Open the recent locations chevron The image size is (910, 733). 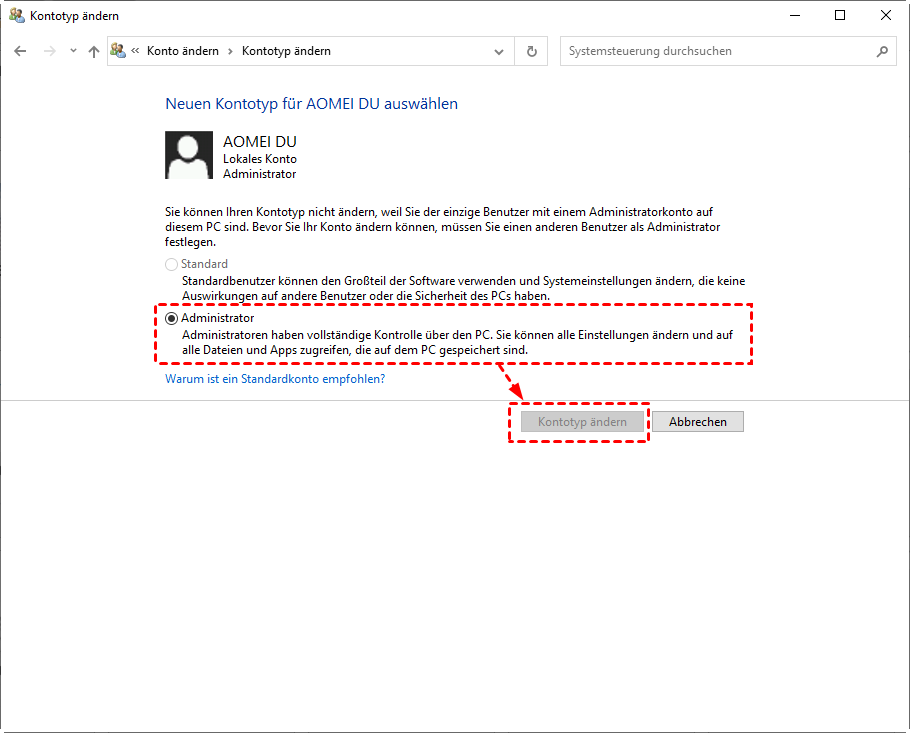coord(73,51)
